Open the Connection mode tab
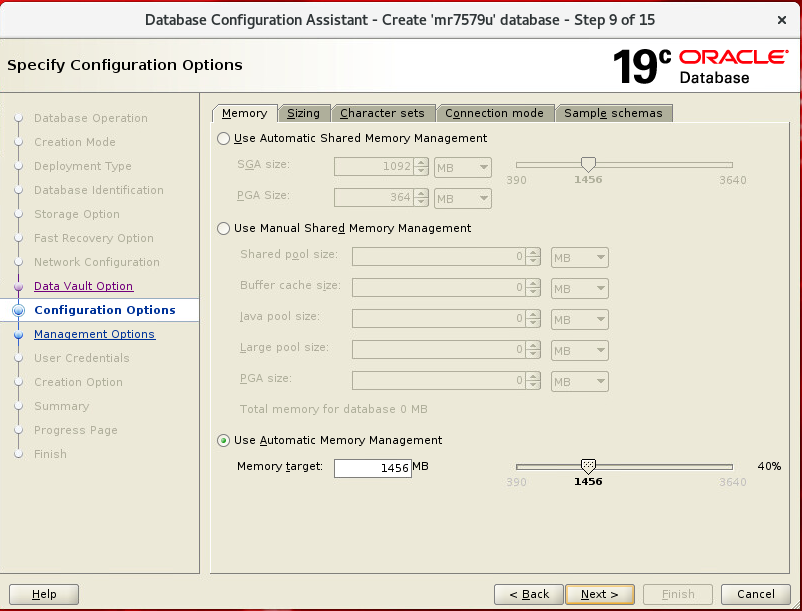This screenshot has height=611, width=802. tap(494, 113)
